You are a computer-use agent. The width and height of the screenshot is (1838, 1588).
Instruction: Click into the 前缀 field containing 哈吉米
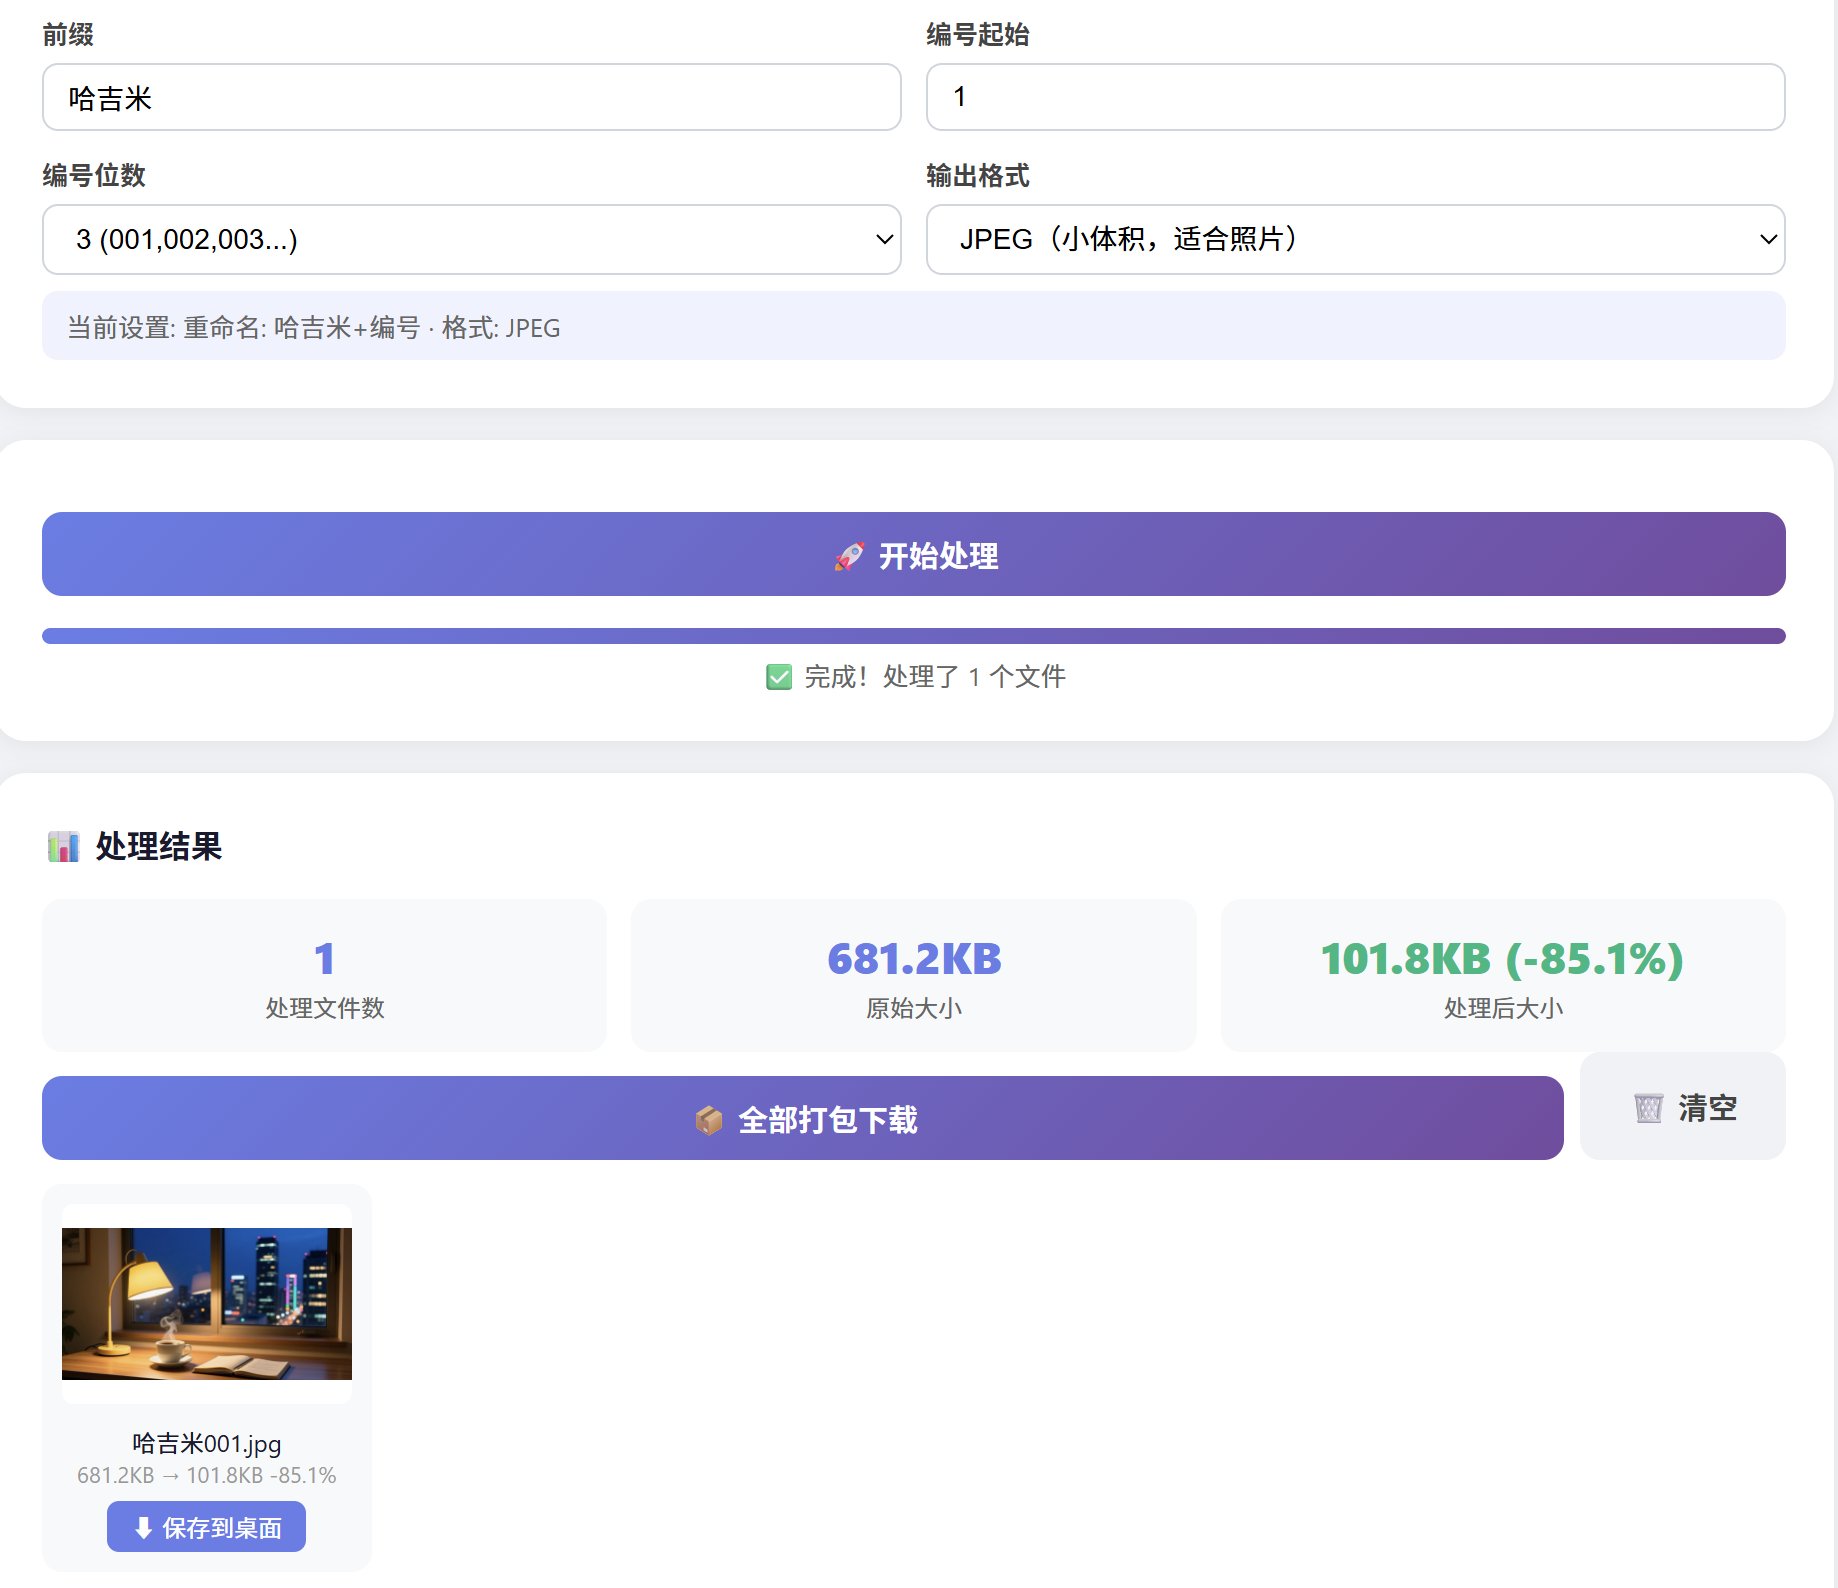click(x=472, y=97)
